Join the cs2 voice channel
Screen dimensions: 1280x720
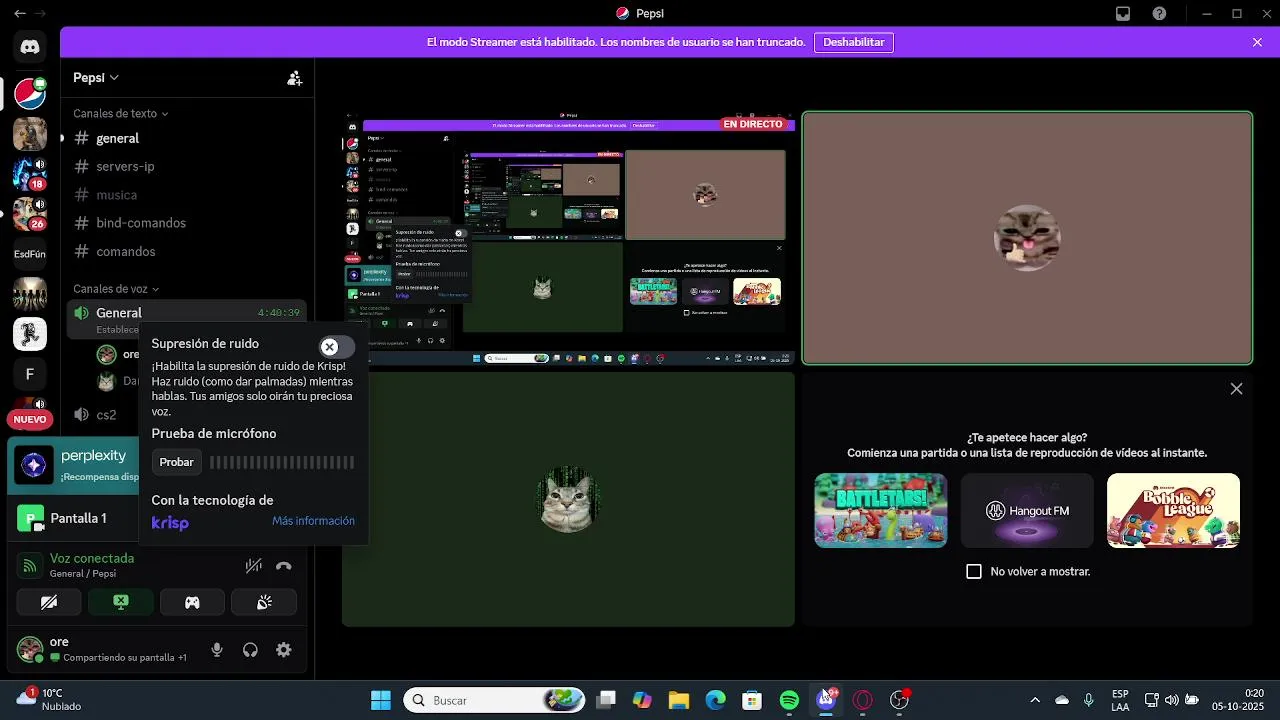pos(104,415)
